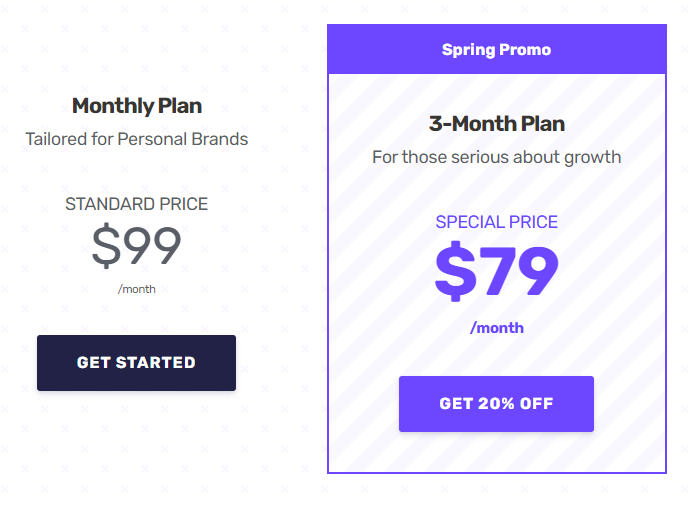
Task: Select the Spring Promo banner header
Action: [497, 49]
